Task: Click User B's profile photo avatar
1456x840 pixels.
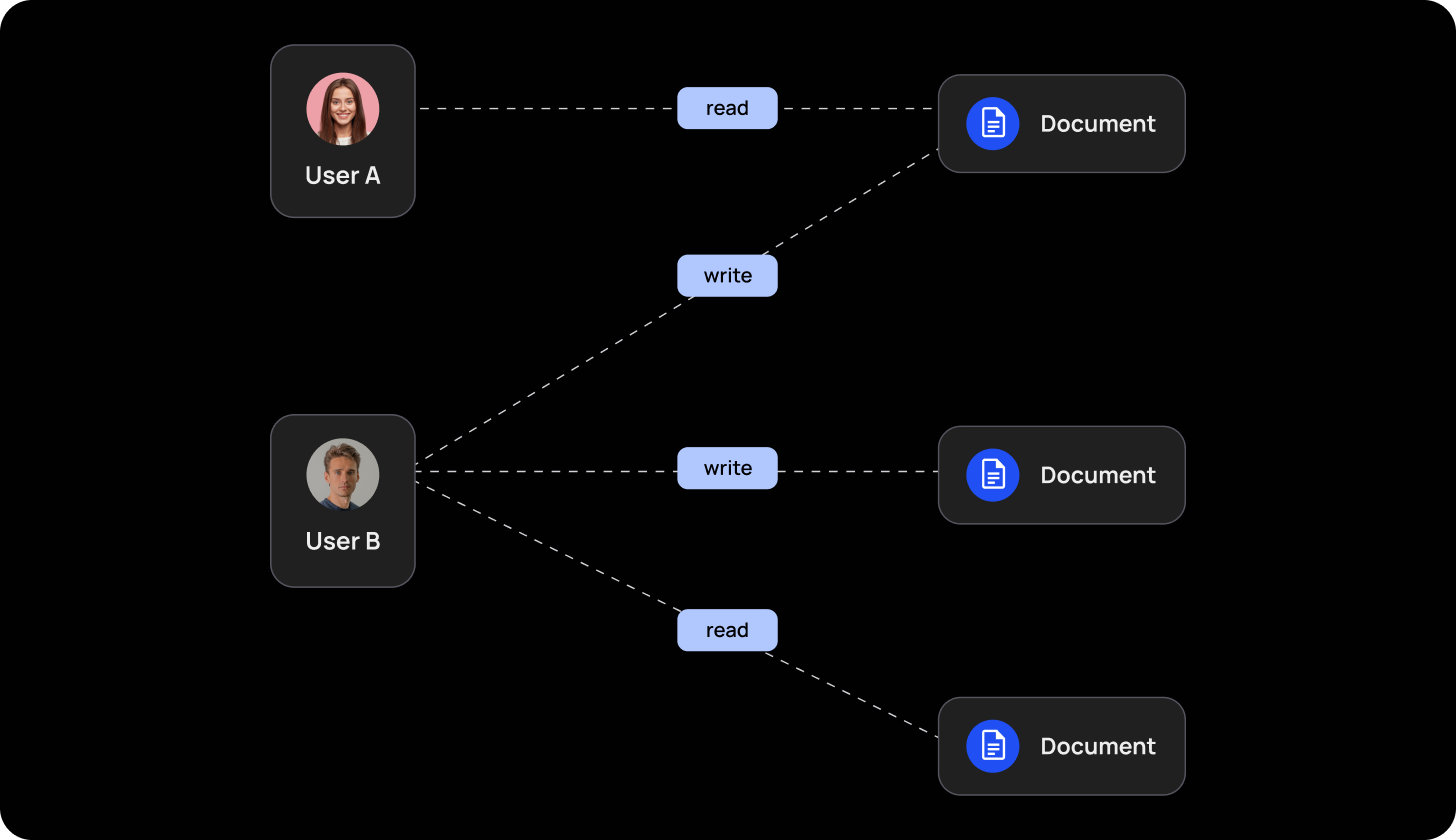Action: (343, 474)
